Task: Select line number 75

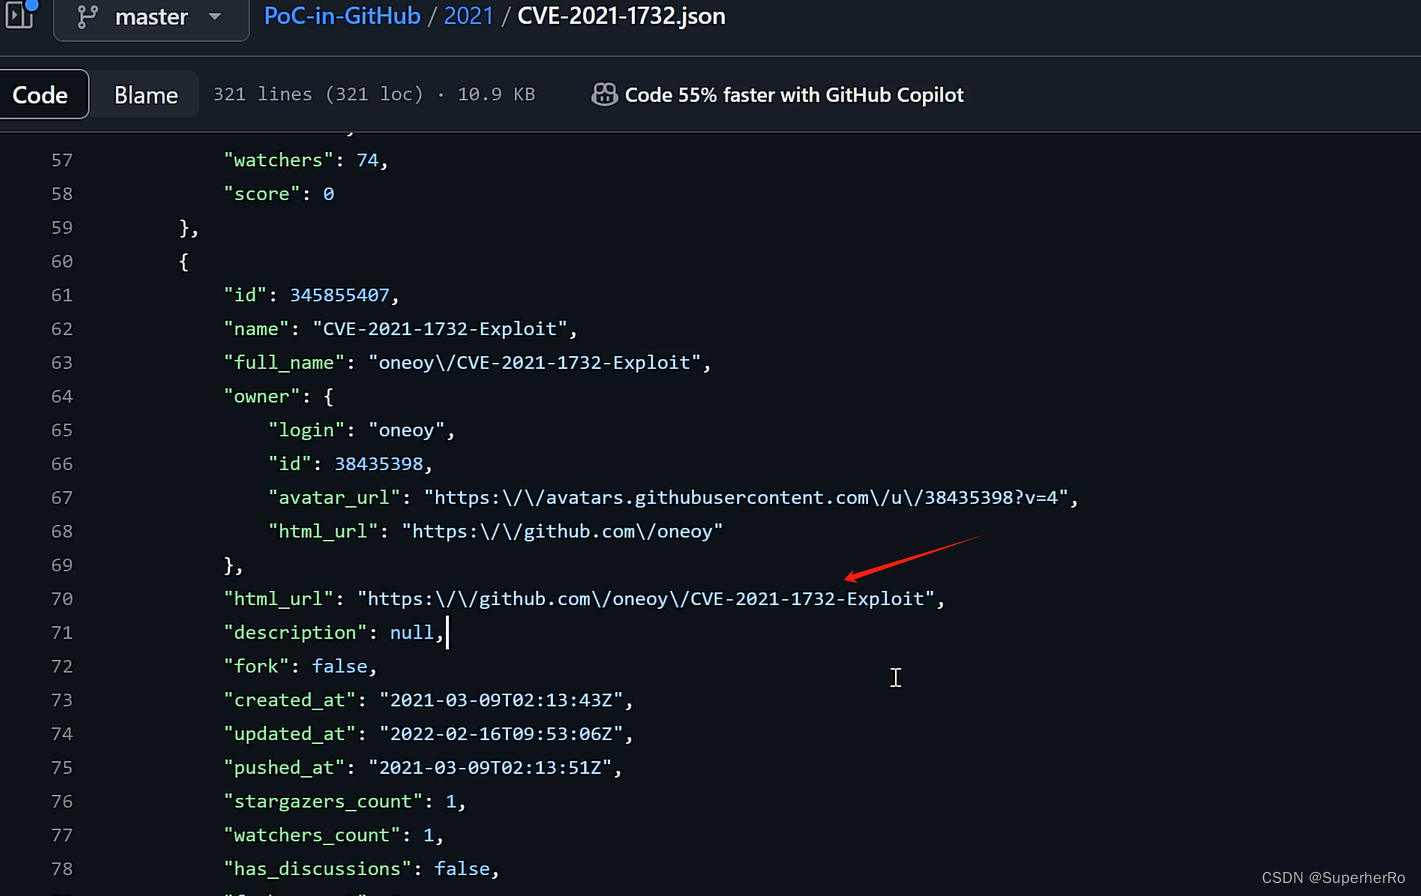Action: [x=62, y=768]
